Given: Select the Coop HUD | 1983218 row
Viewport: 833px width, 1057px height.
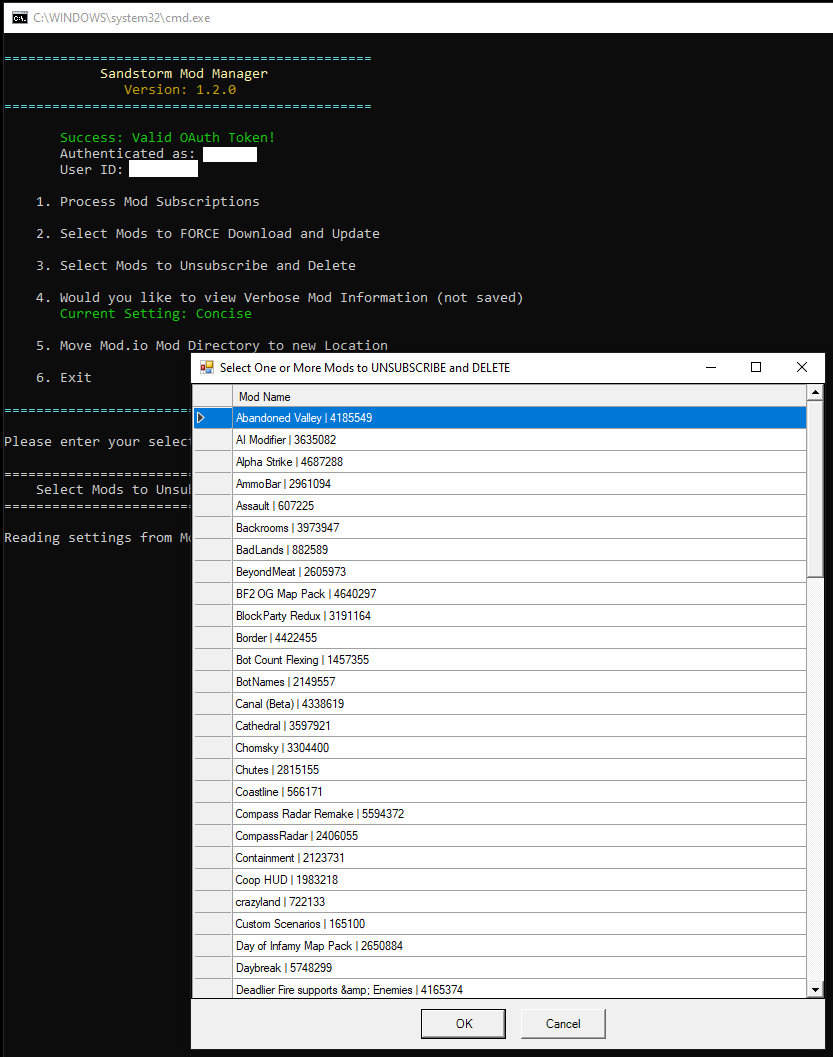Looking at the screenshot, I should coord(519,880).
